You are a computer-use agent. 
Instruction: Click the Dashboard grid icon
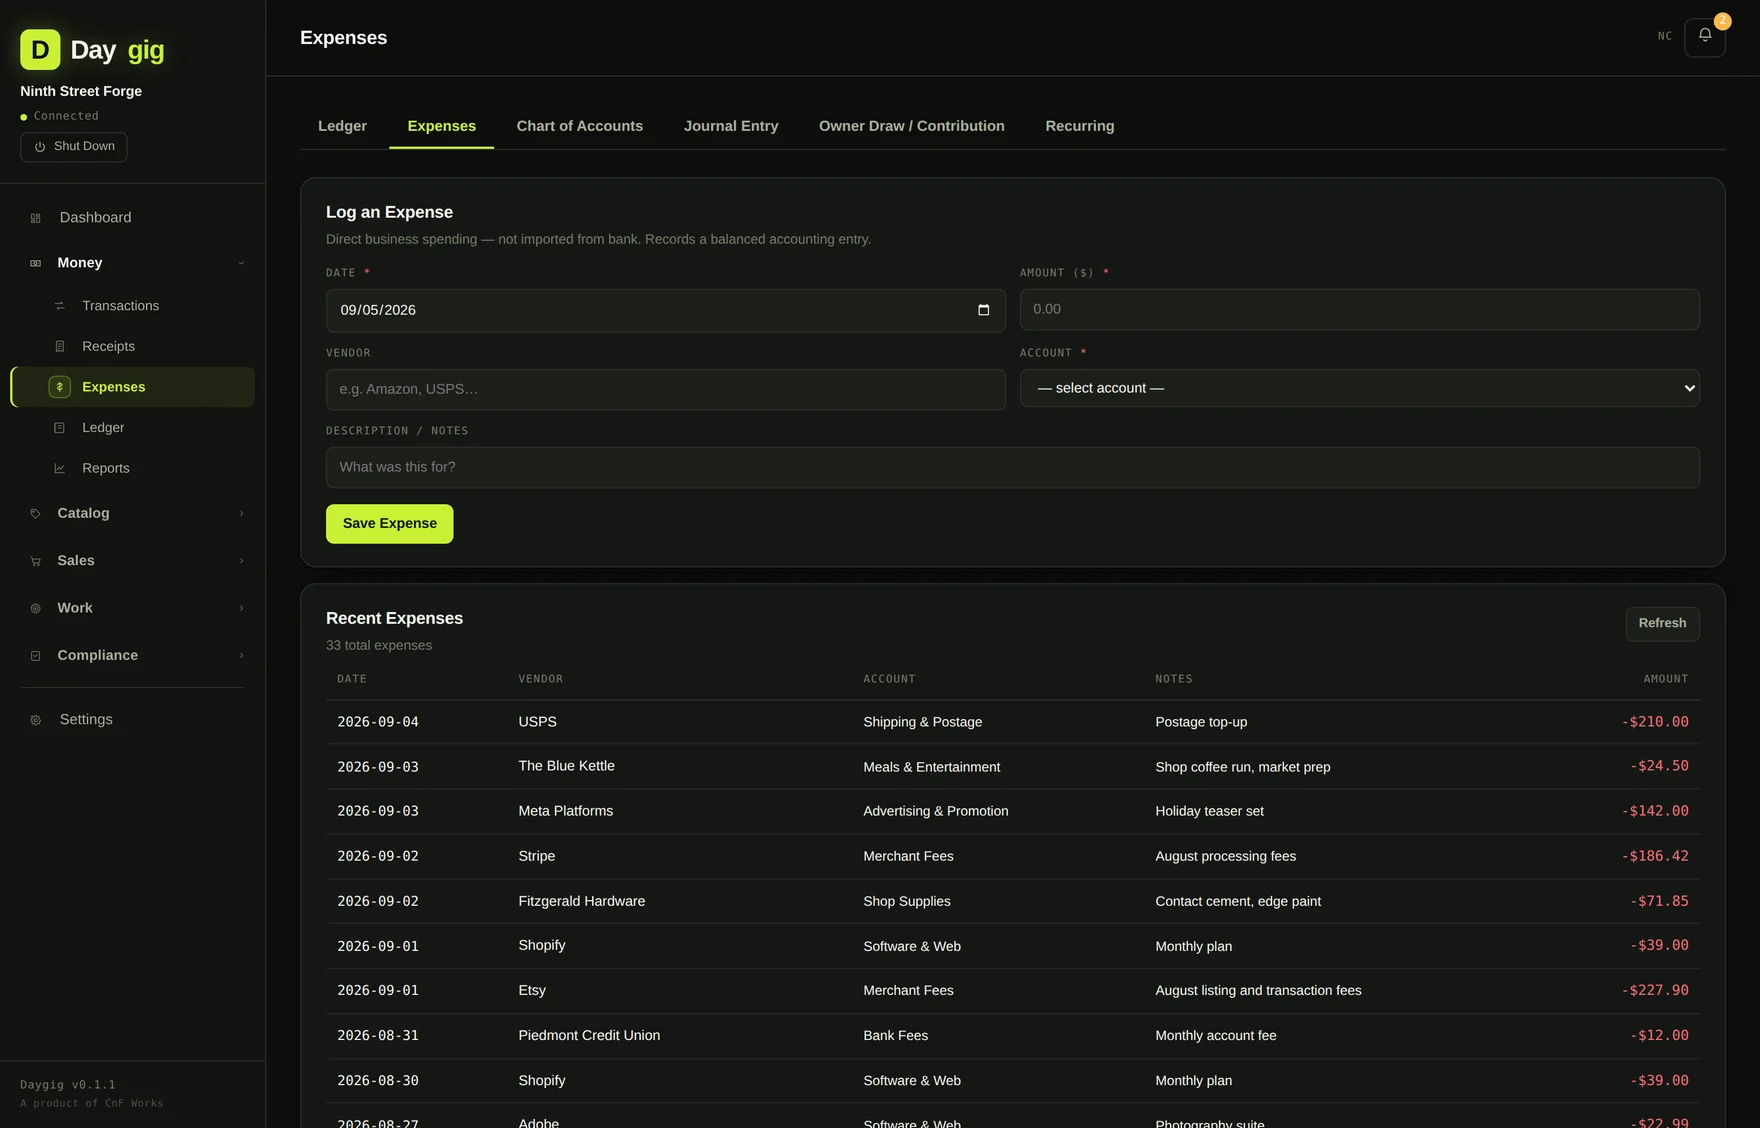[x=36, y=218]
